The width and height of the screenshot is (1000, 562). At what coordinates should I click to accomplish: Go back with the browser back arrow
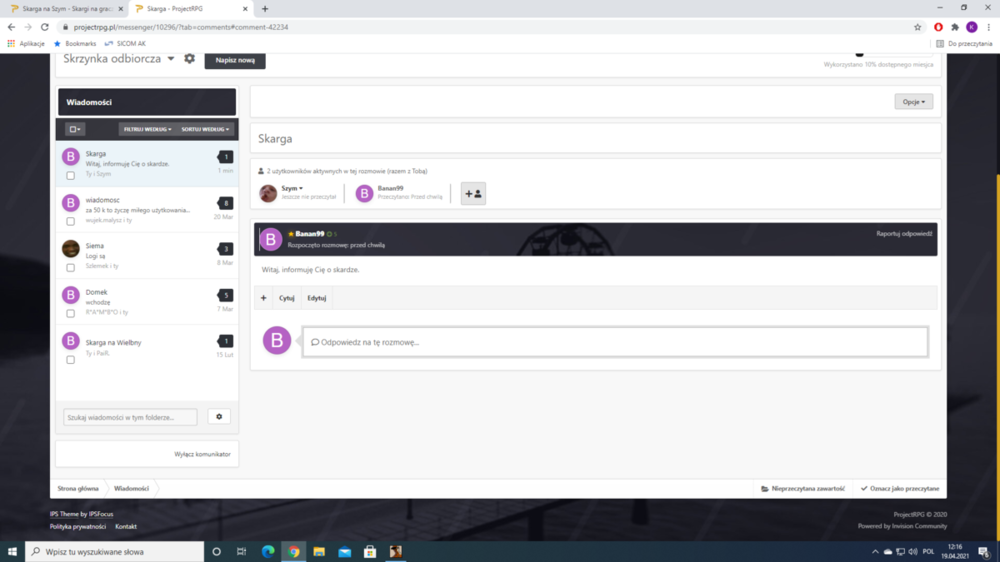click(x=11, y=27)
